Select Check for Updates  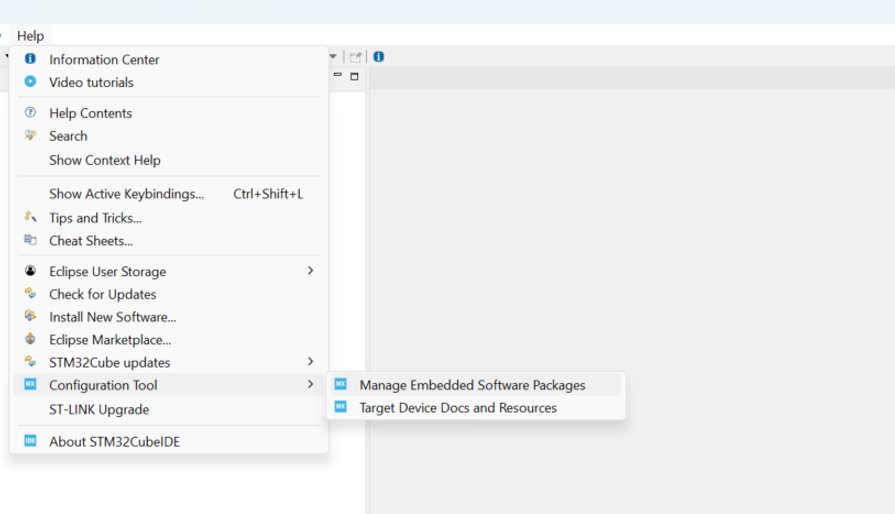[102, 294]
